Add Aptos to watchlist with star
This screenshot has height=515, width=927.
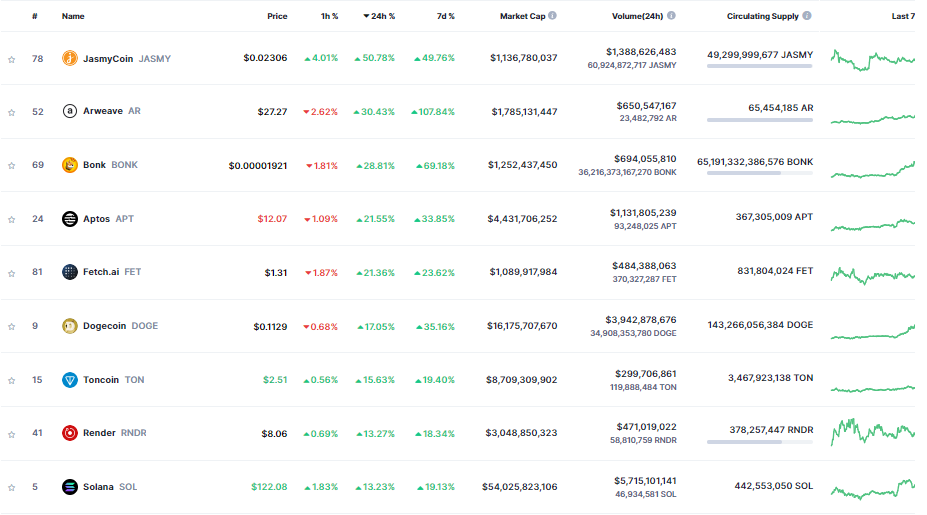(11, 219)
